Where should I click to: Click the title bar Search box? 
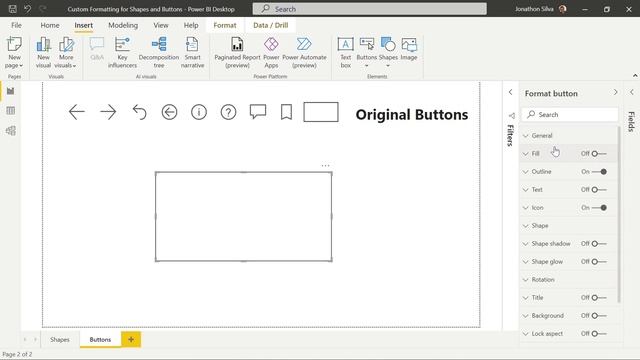(x=370, y=9)
